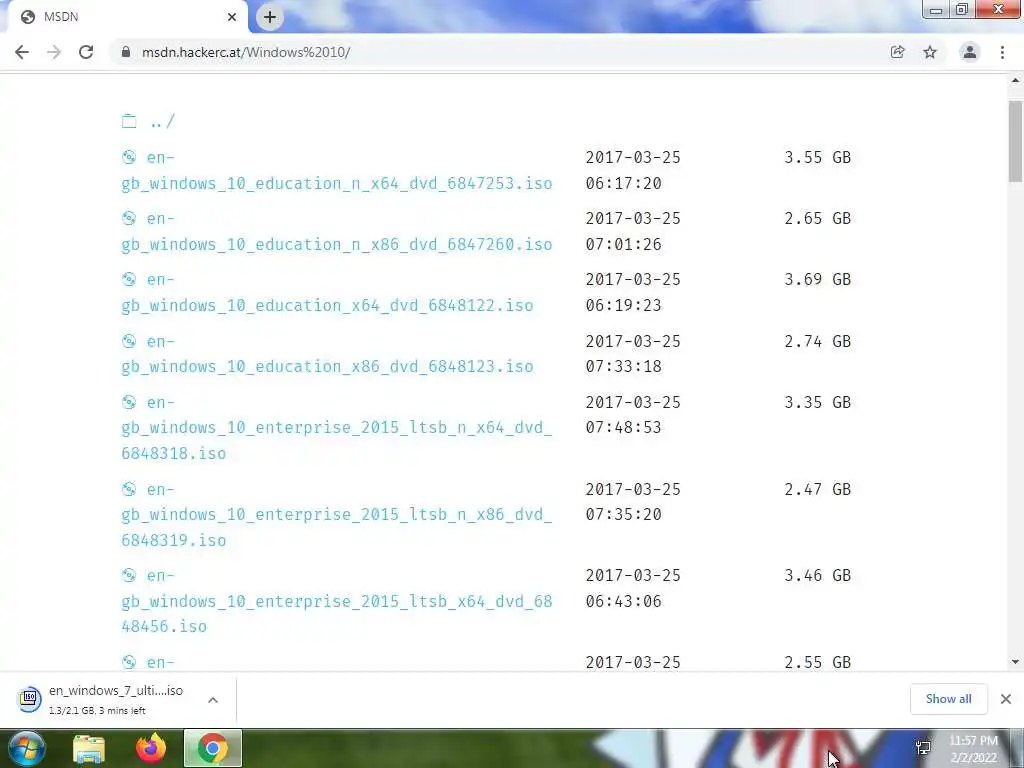Download en-gb education_n_x86_dvd_6847260.iso
Screen dimensions: 1024x768
tap(336, 231)
